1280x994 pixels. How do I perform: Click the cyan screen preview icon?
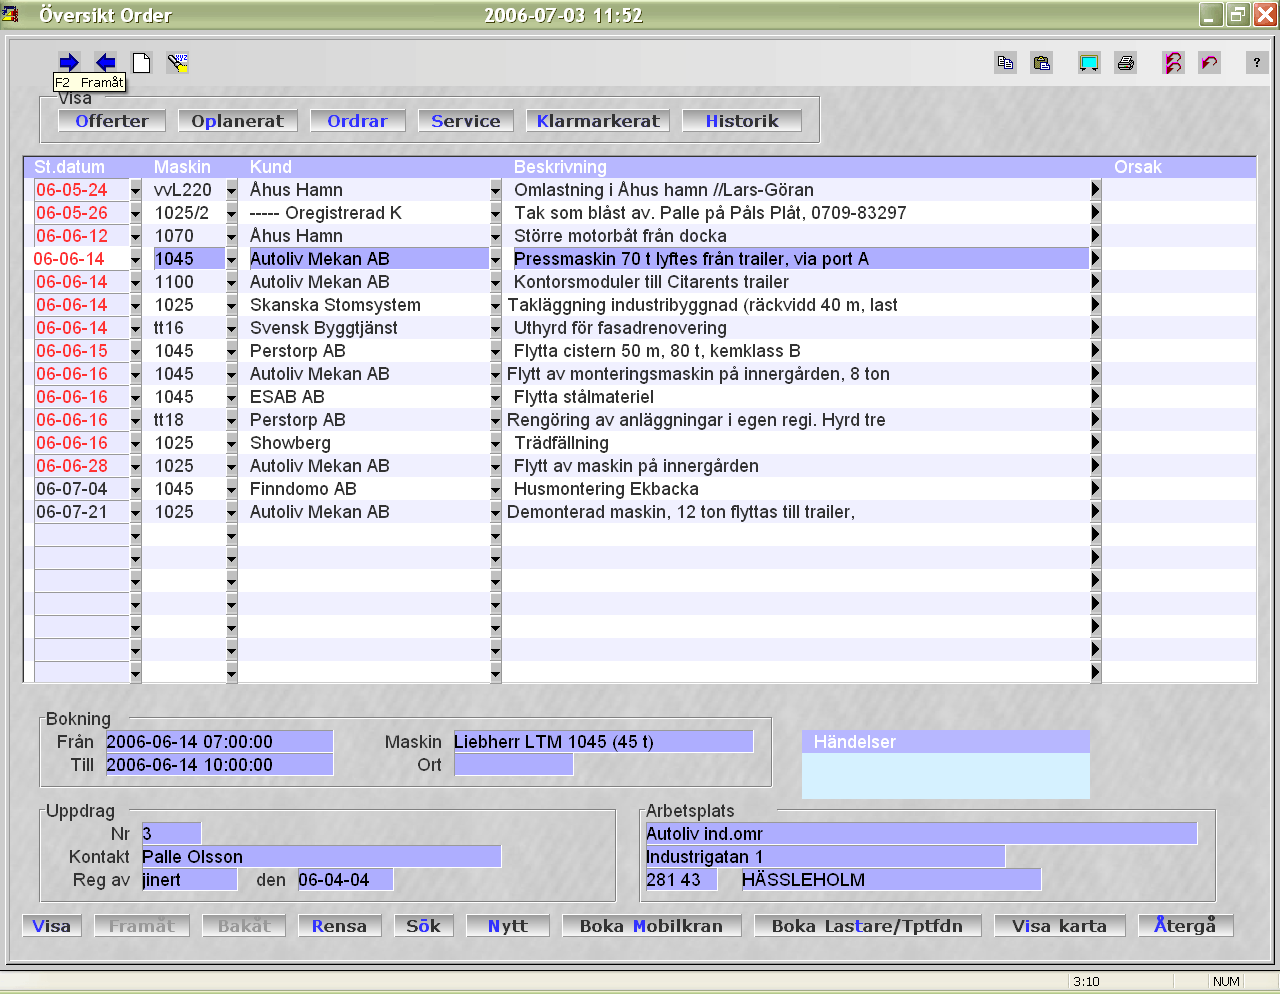[1089, 63]
